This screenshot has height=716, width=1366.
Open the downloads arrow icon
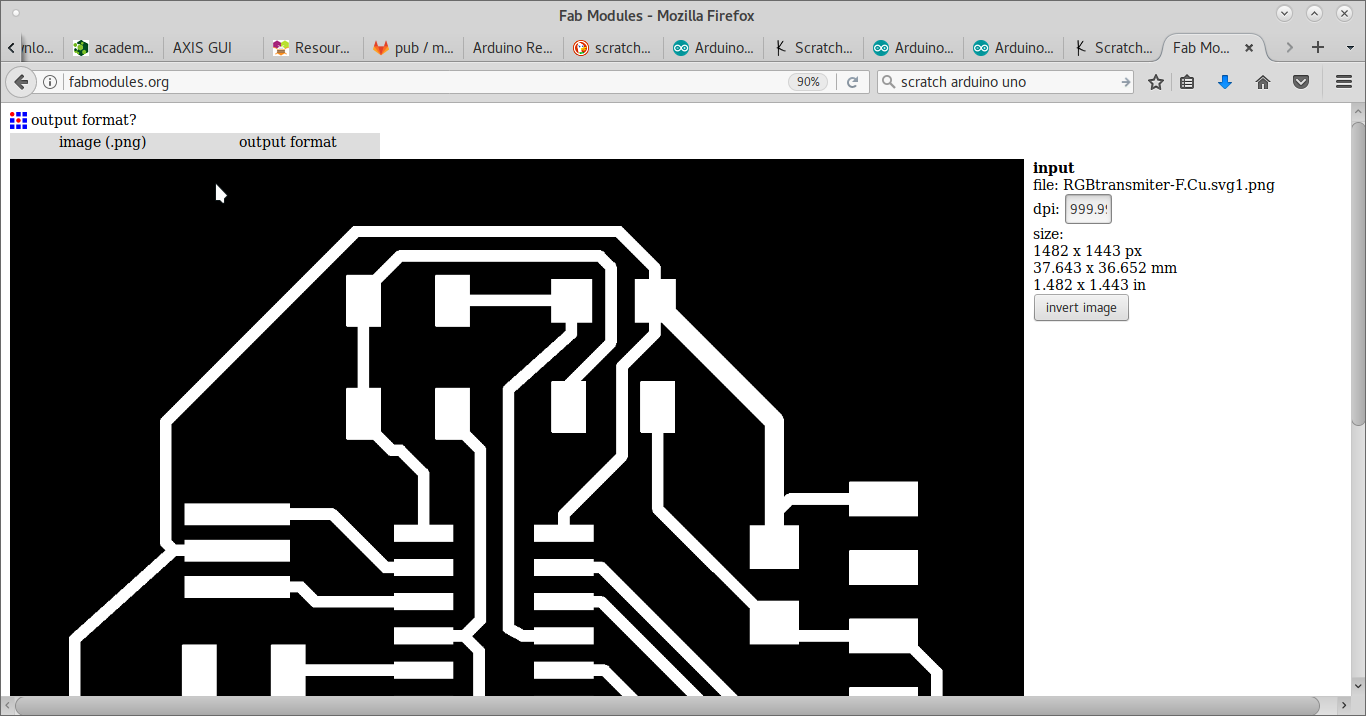1225,82
